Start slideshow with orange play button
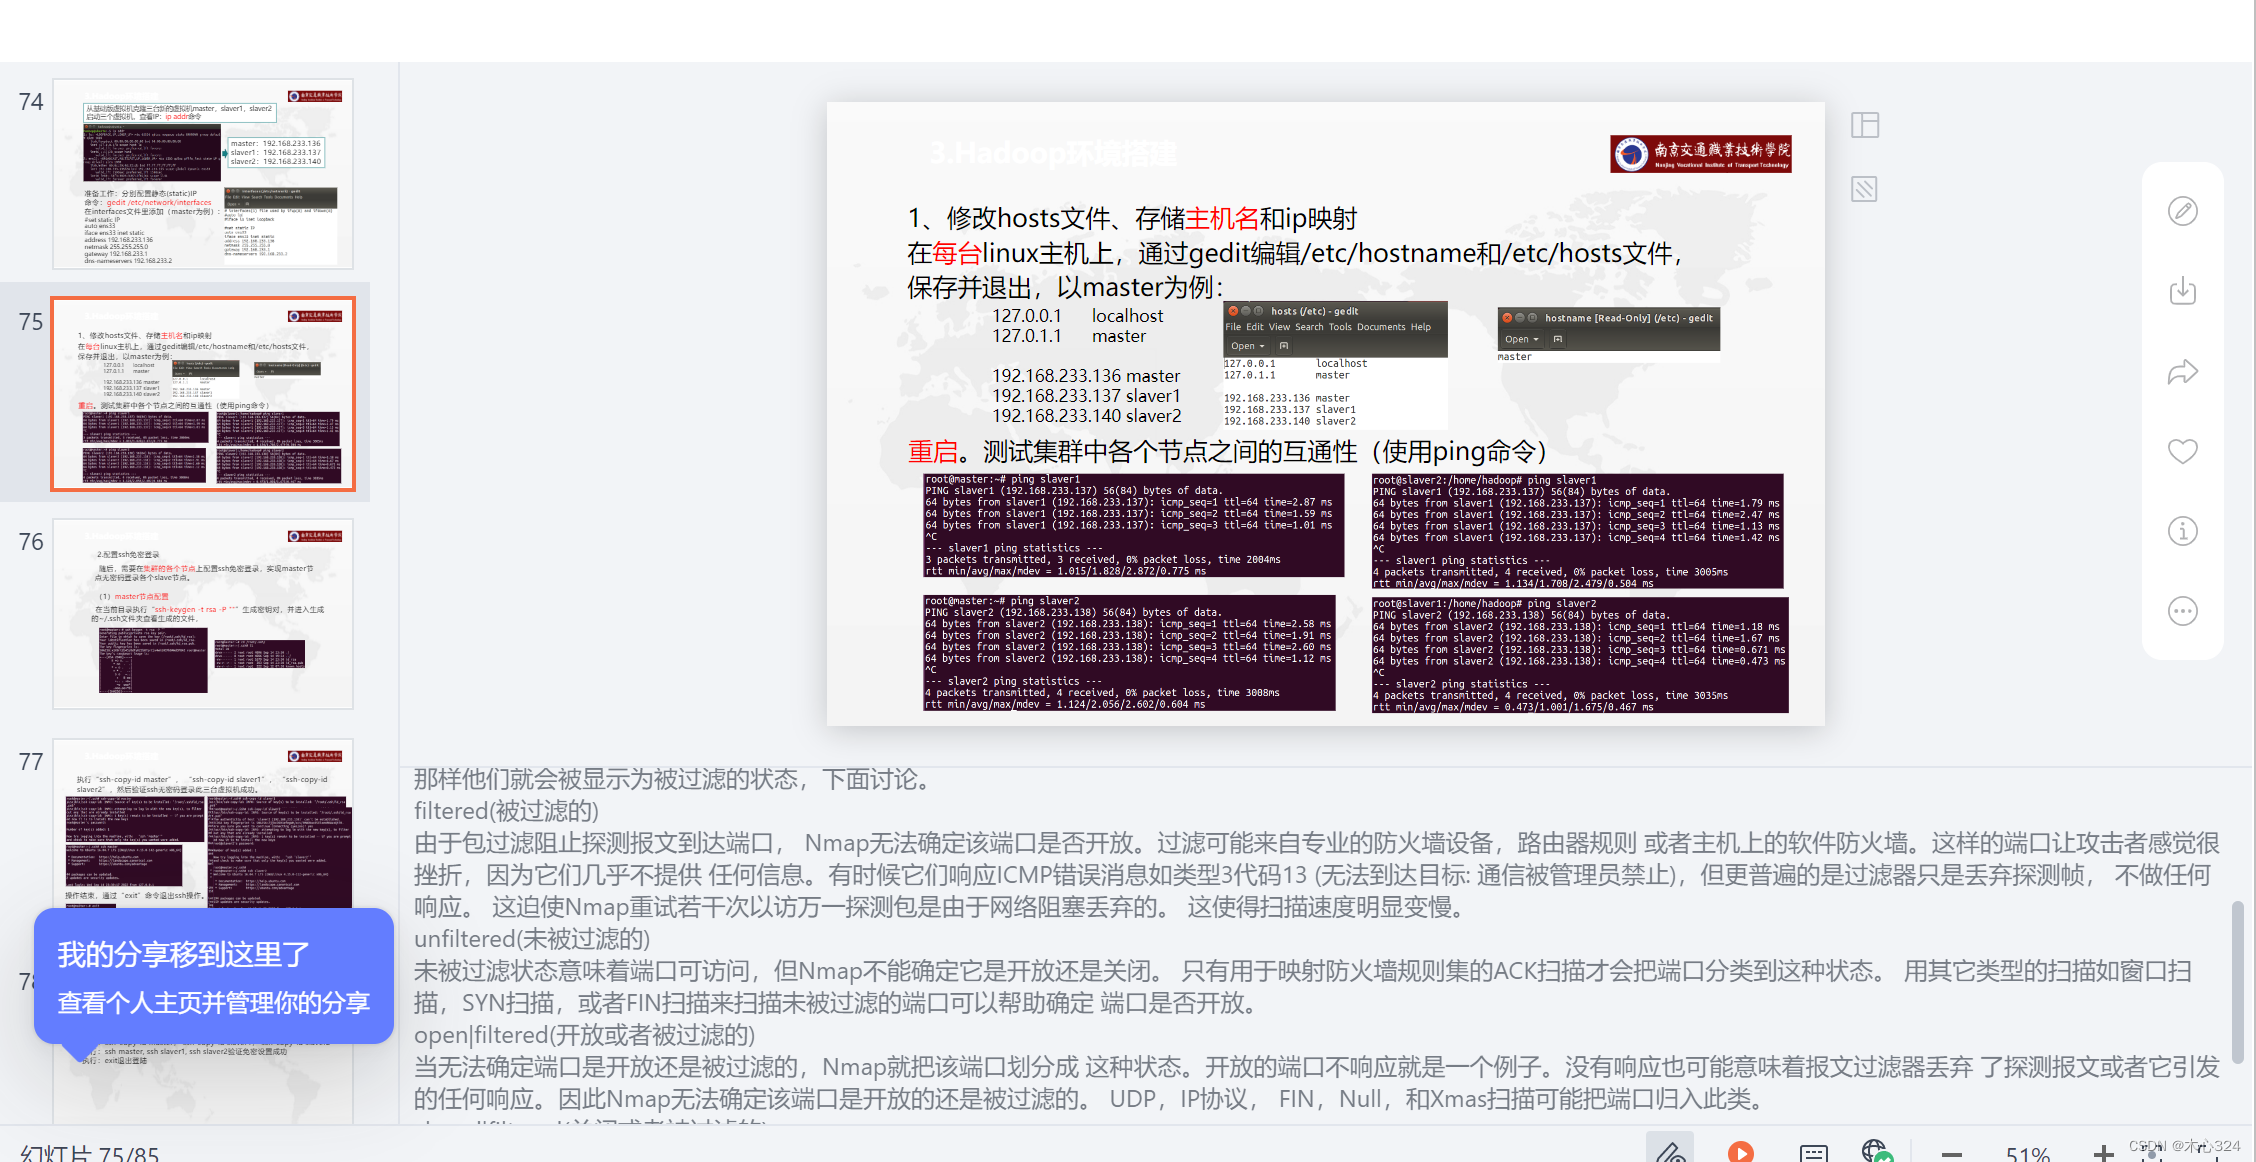Viewport: 2256px width, 1162px height. pyautogui.click(x=1741, y=1151)
